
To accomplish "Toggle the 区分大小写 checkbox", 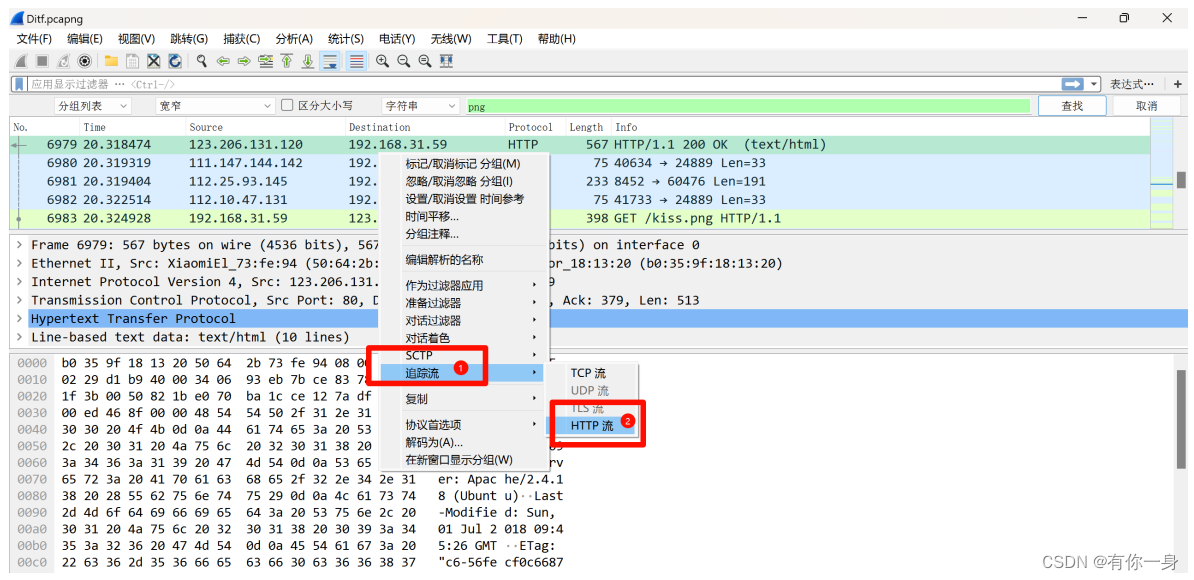I will click(x=286, y=105).
